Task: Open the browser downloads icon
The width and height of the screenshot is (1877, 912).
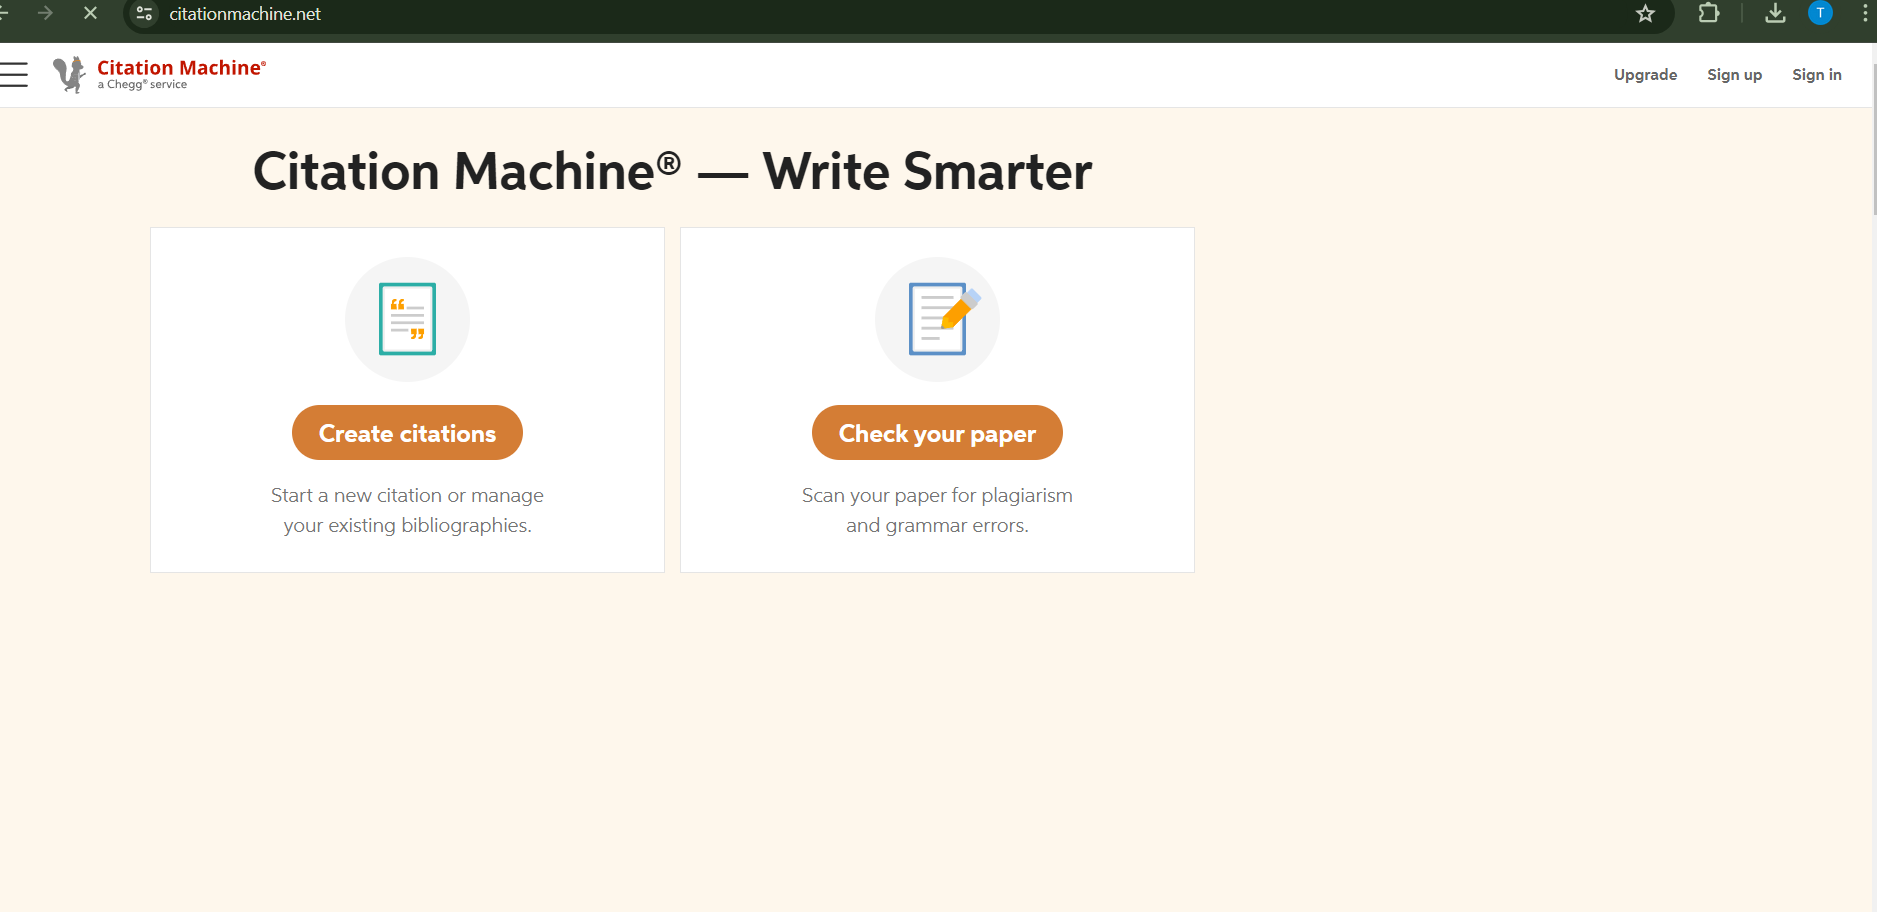Action: pos(1775,13)
